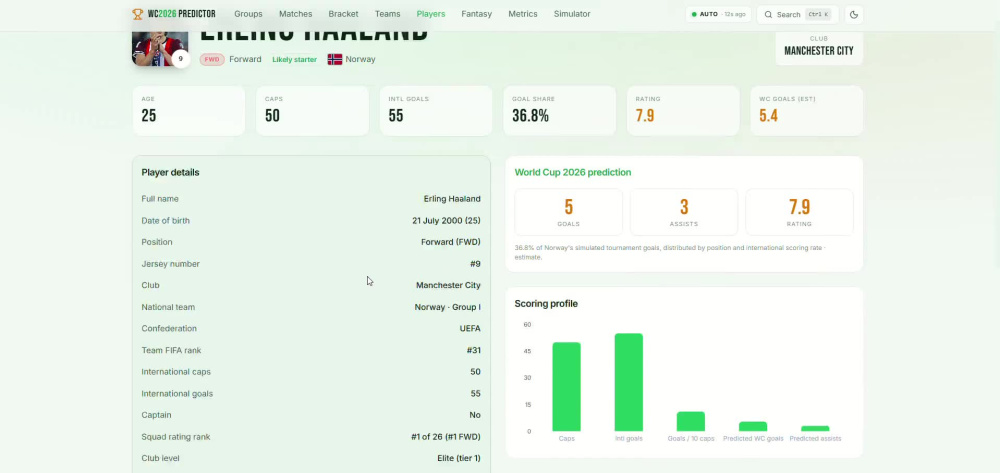Click the prediction 7.9 Rating box
1000x473 pixels.
tap(799, 212)
